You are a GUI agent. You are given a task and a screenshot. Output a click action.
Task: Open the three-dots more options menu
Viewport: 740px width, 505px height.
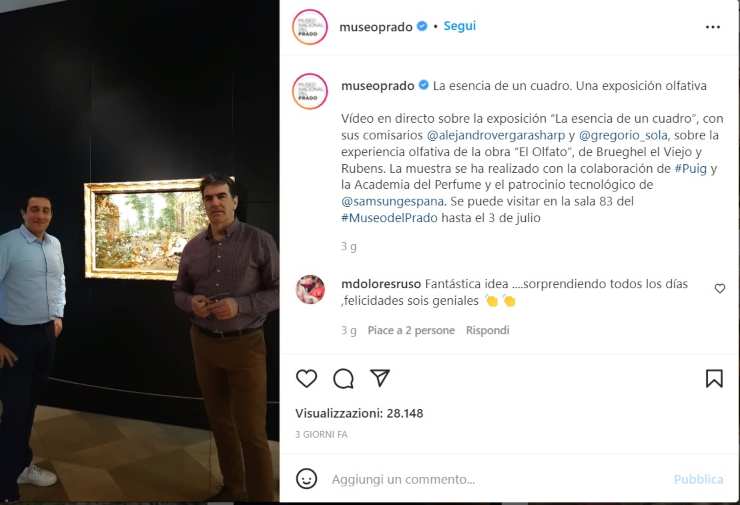point(713,27)
